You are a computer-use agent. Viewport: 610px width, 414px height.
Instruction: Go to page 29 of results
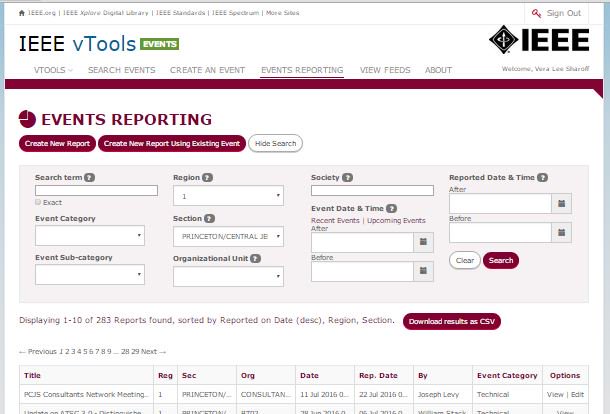[x=135, y=351]
